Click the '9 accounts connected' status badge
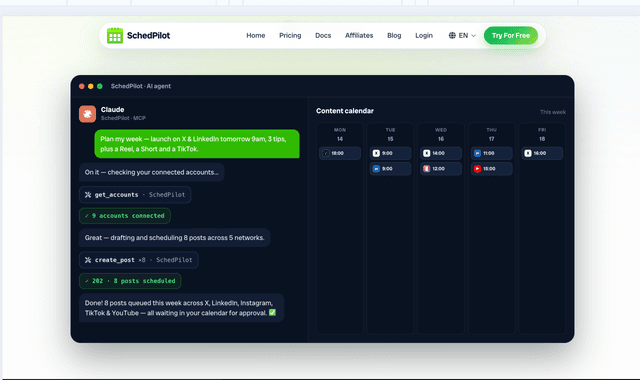 pos(125,216)
